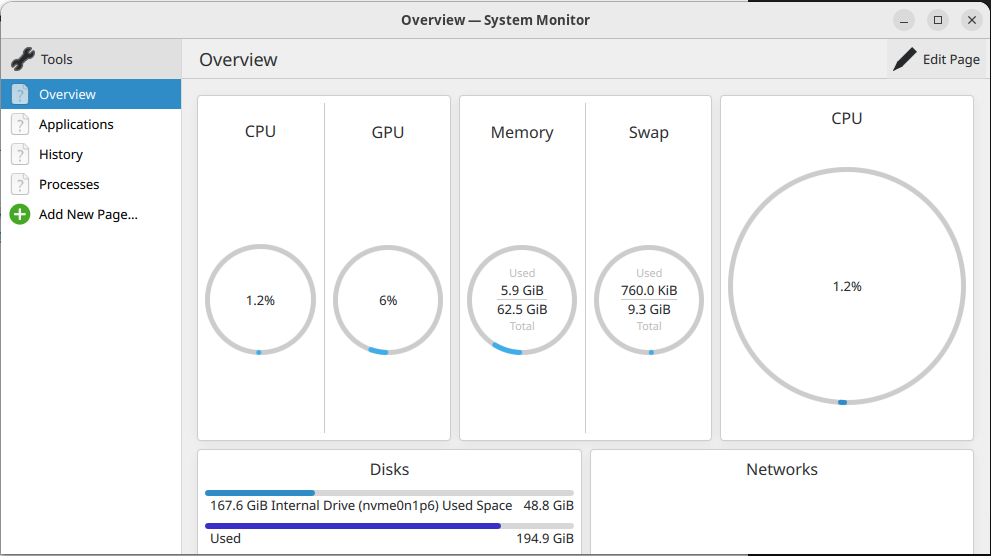Click the History page icon
The width and height of the screenshot is (991, 556).
point(20,154)
